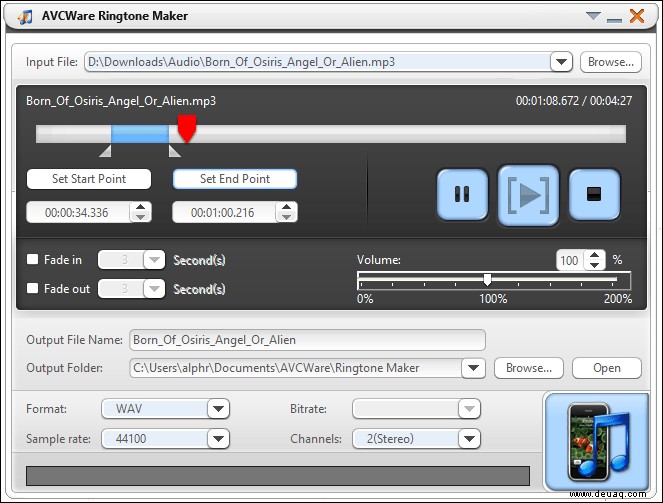Open the Sample rate dropdown showing 44100

pos(219,439)
